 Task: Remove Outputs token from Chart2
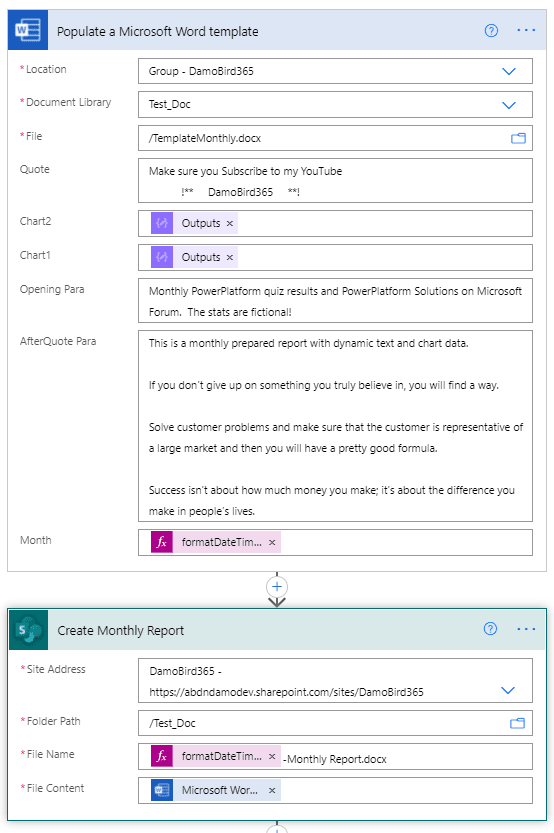(x=229, y=224)
